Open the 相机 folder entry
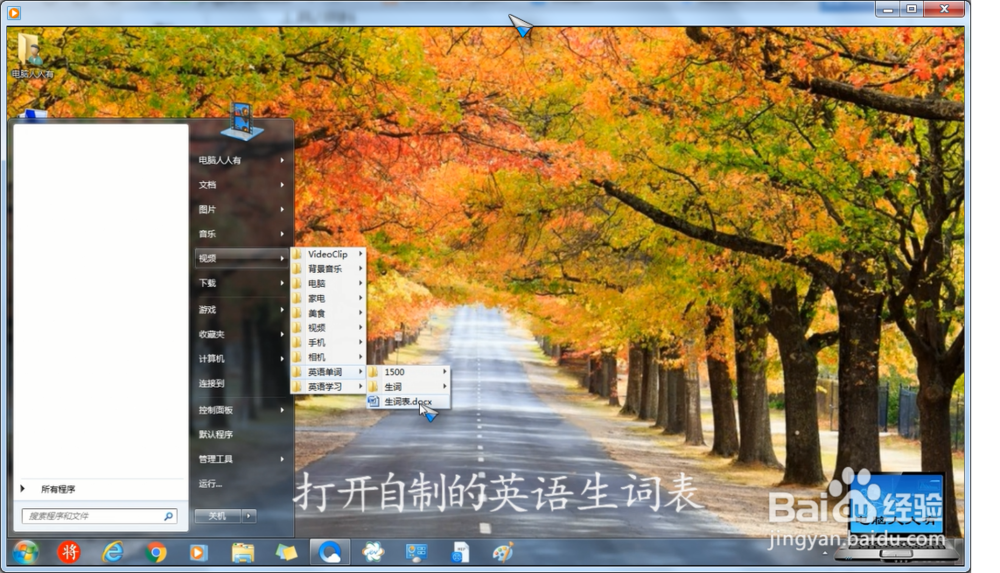The width and height of the screenshot is (1000, 573). point(328,357)
